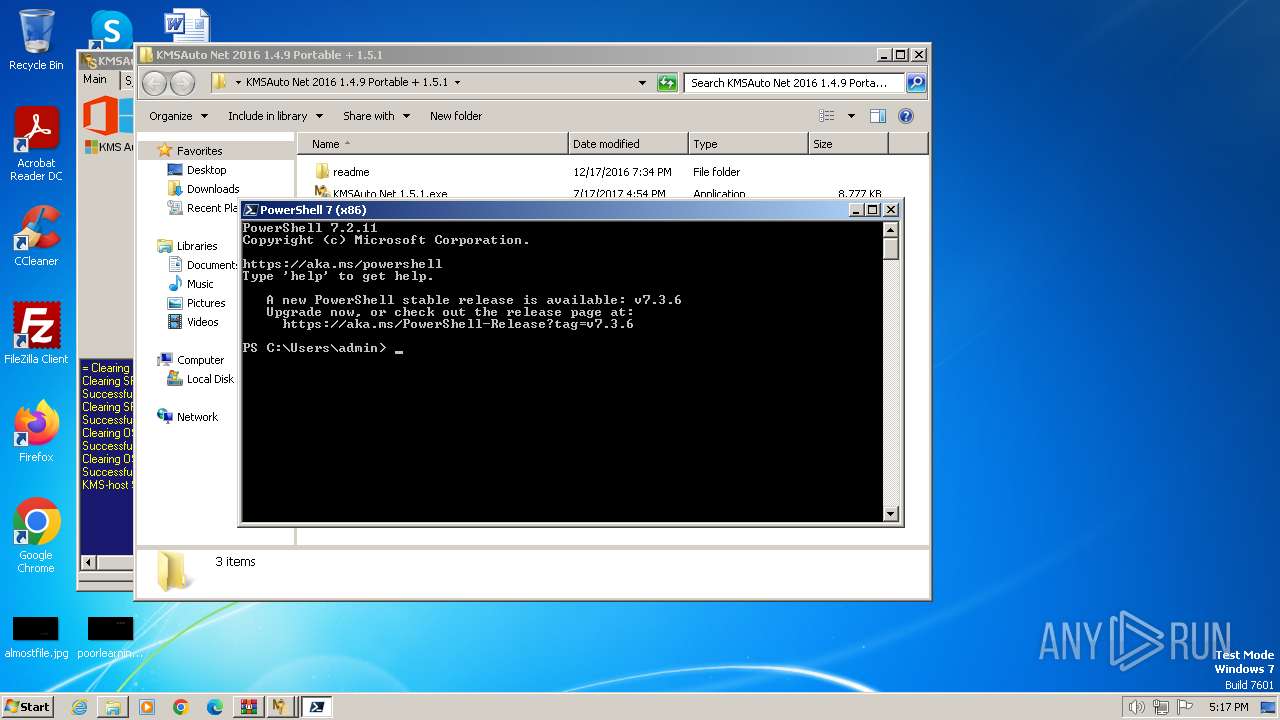
Task: Launch Google Chrome from desktop
Action: click(x=36, y=536)
